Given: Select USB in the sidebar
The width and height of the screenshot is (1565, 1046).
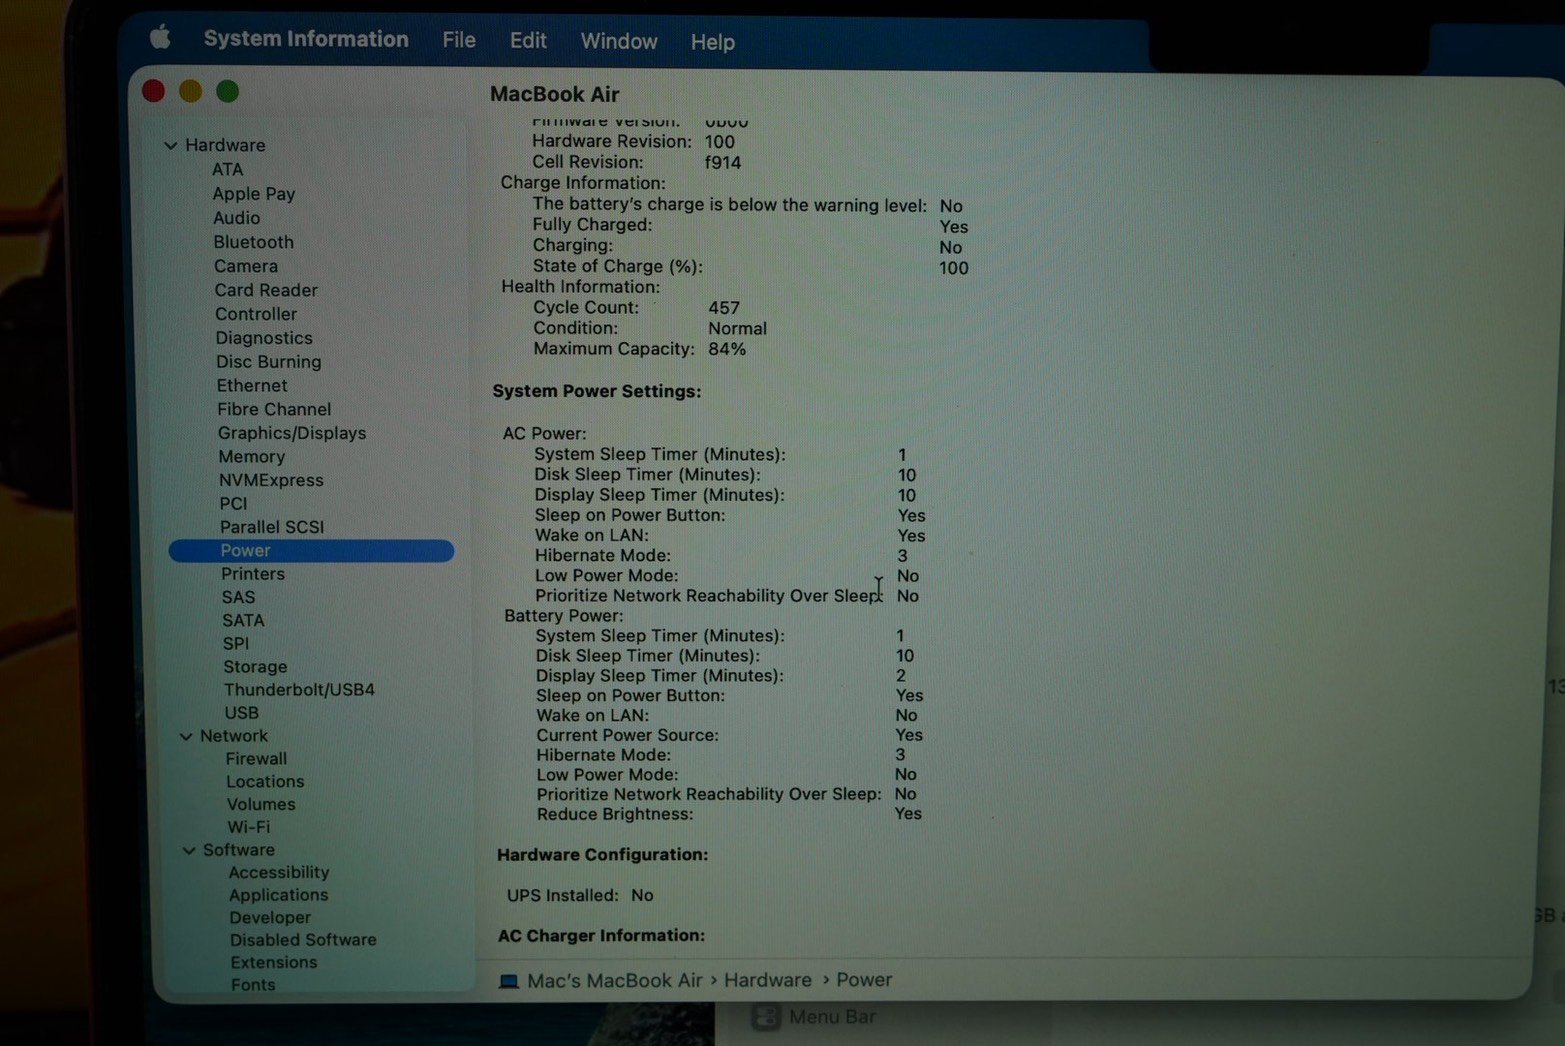Looking at the screenshot, I should pyautogui.click(x=241, y=713).
